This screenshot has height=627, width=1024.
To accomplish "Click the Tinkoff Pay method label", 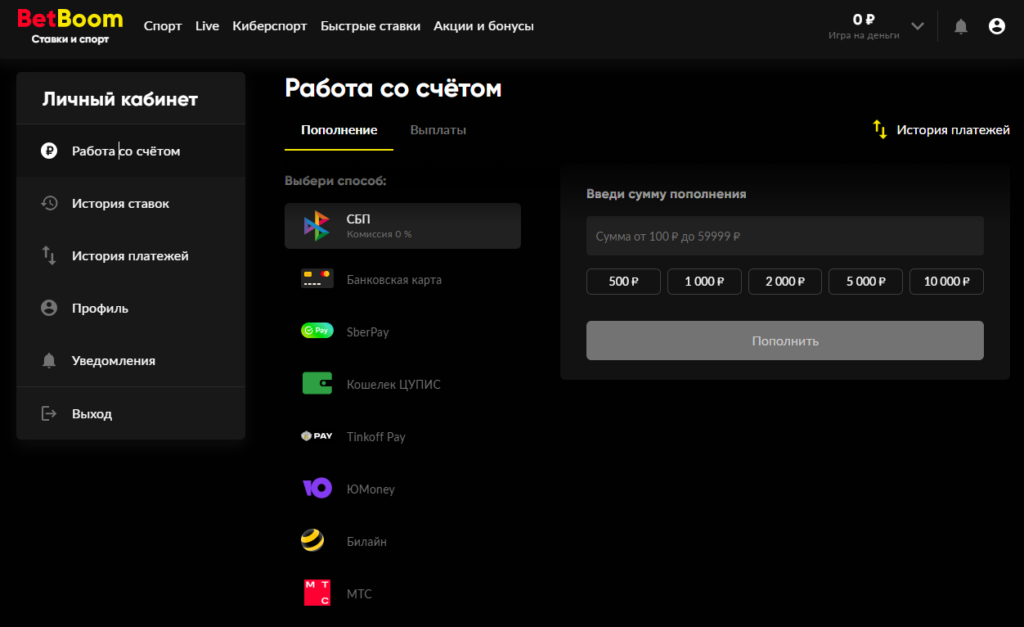I will [376, 436].
